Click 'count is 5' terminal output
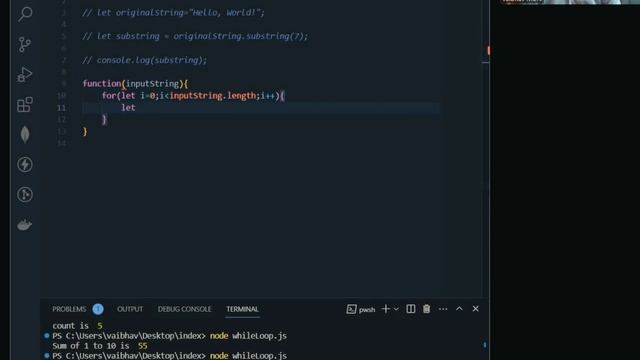This screenshot has width=640, height=360. (x=78, y=326)
